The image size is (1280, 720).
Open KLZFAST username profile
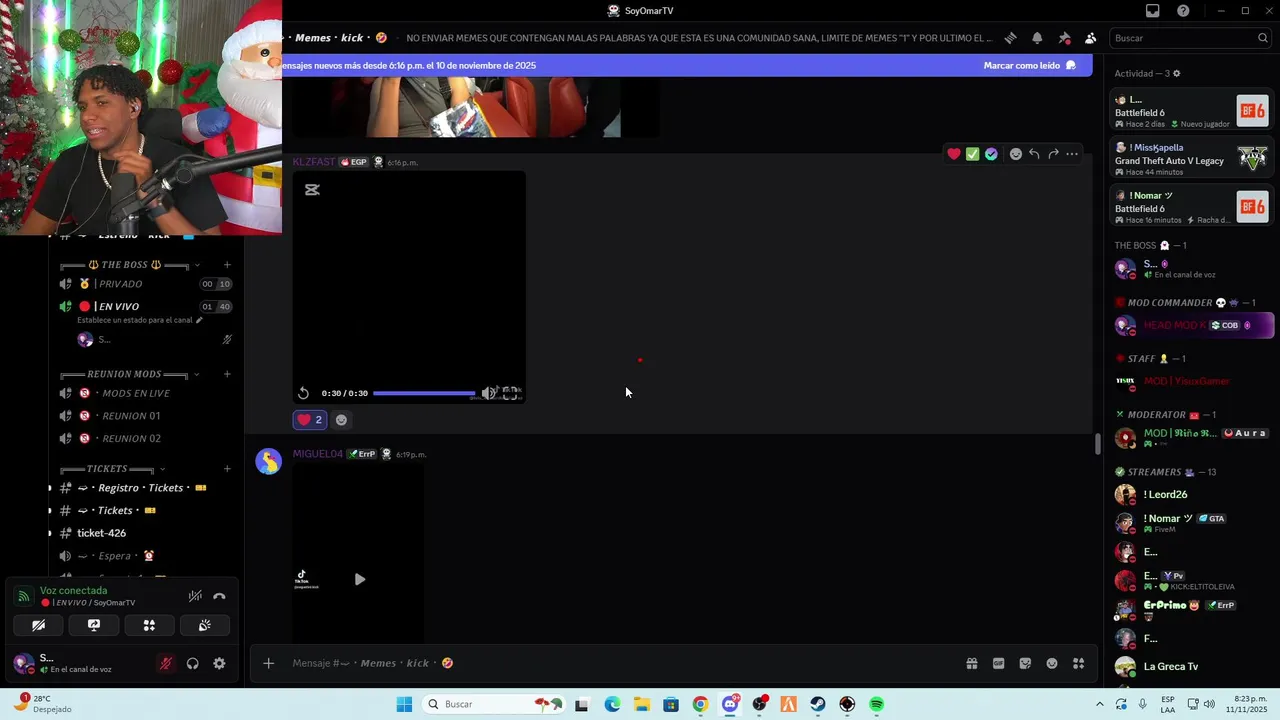(x=314, y=162)
